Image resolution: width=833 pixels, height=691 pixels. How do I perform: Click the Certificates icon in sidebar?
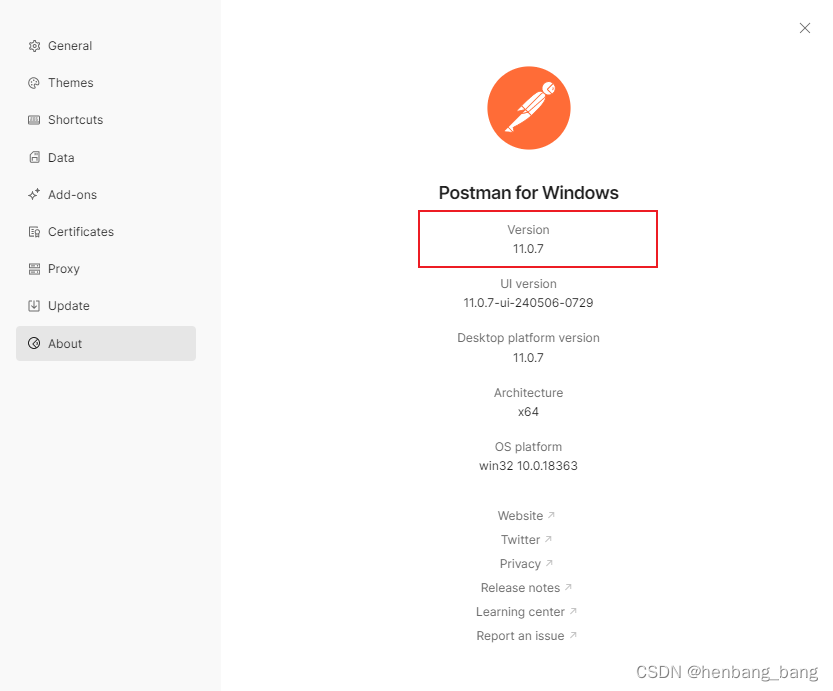(34, 232)
